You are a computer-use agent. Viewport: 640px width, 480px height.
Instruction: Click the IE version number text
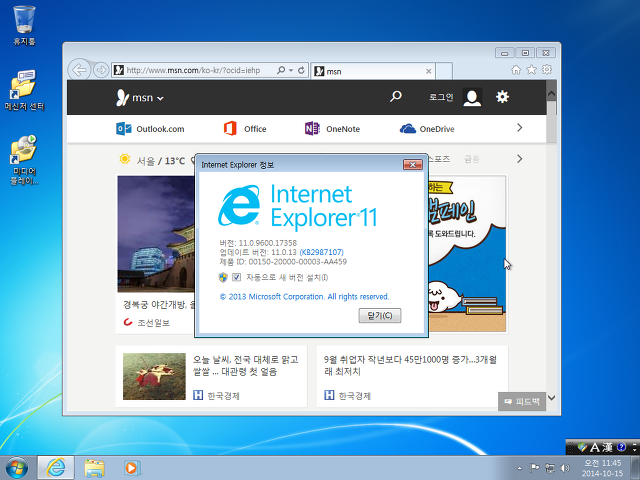[258, 243]
